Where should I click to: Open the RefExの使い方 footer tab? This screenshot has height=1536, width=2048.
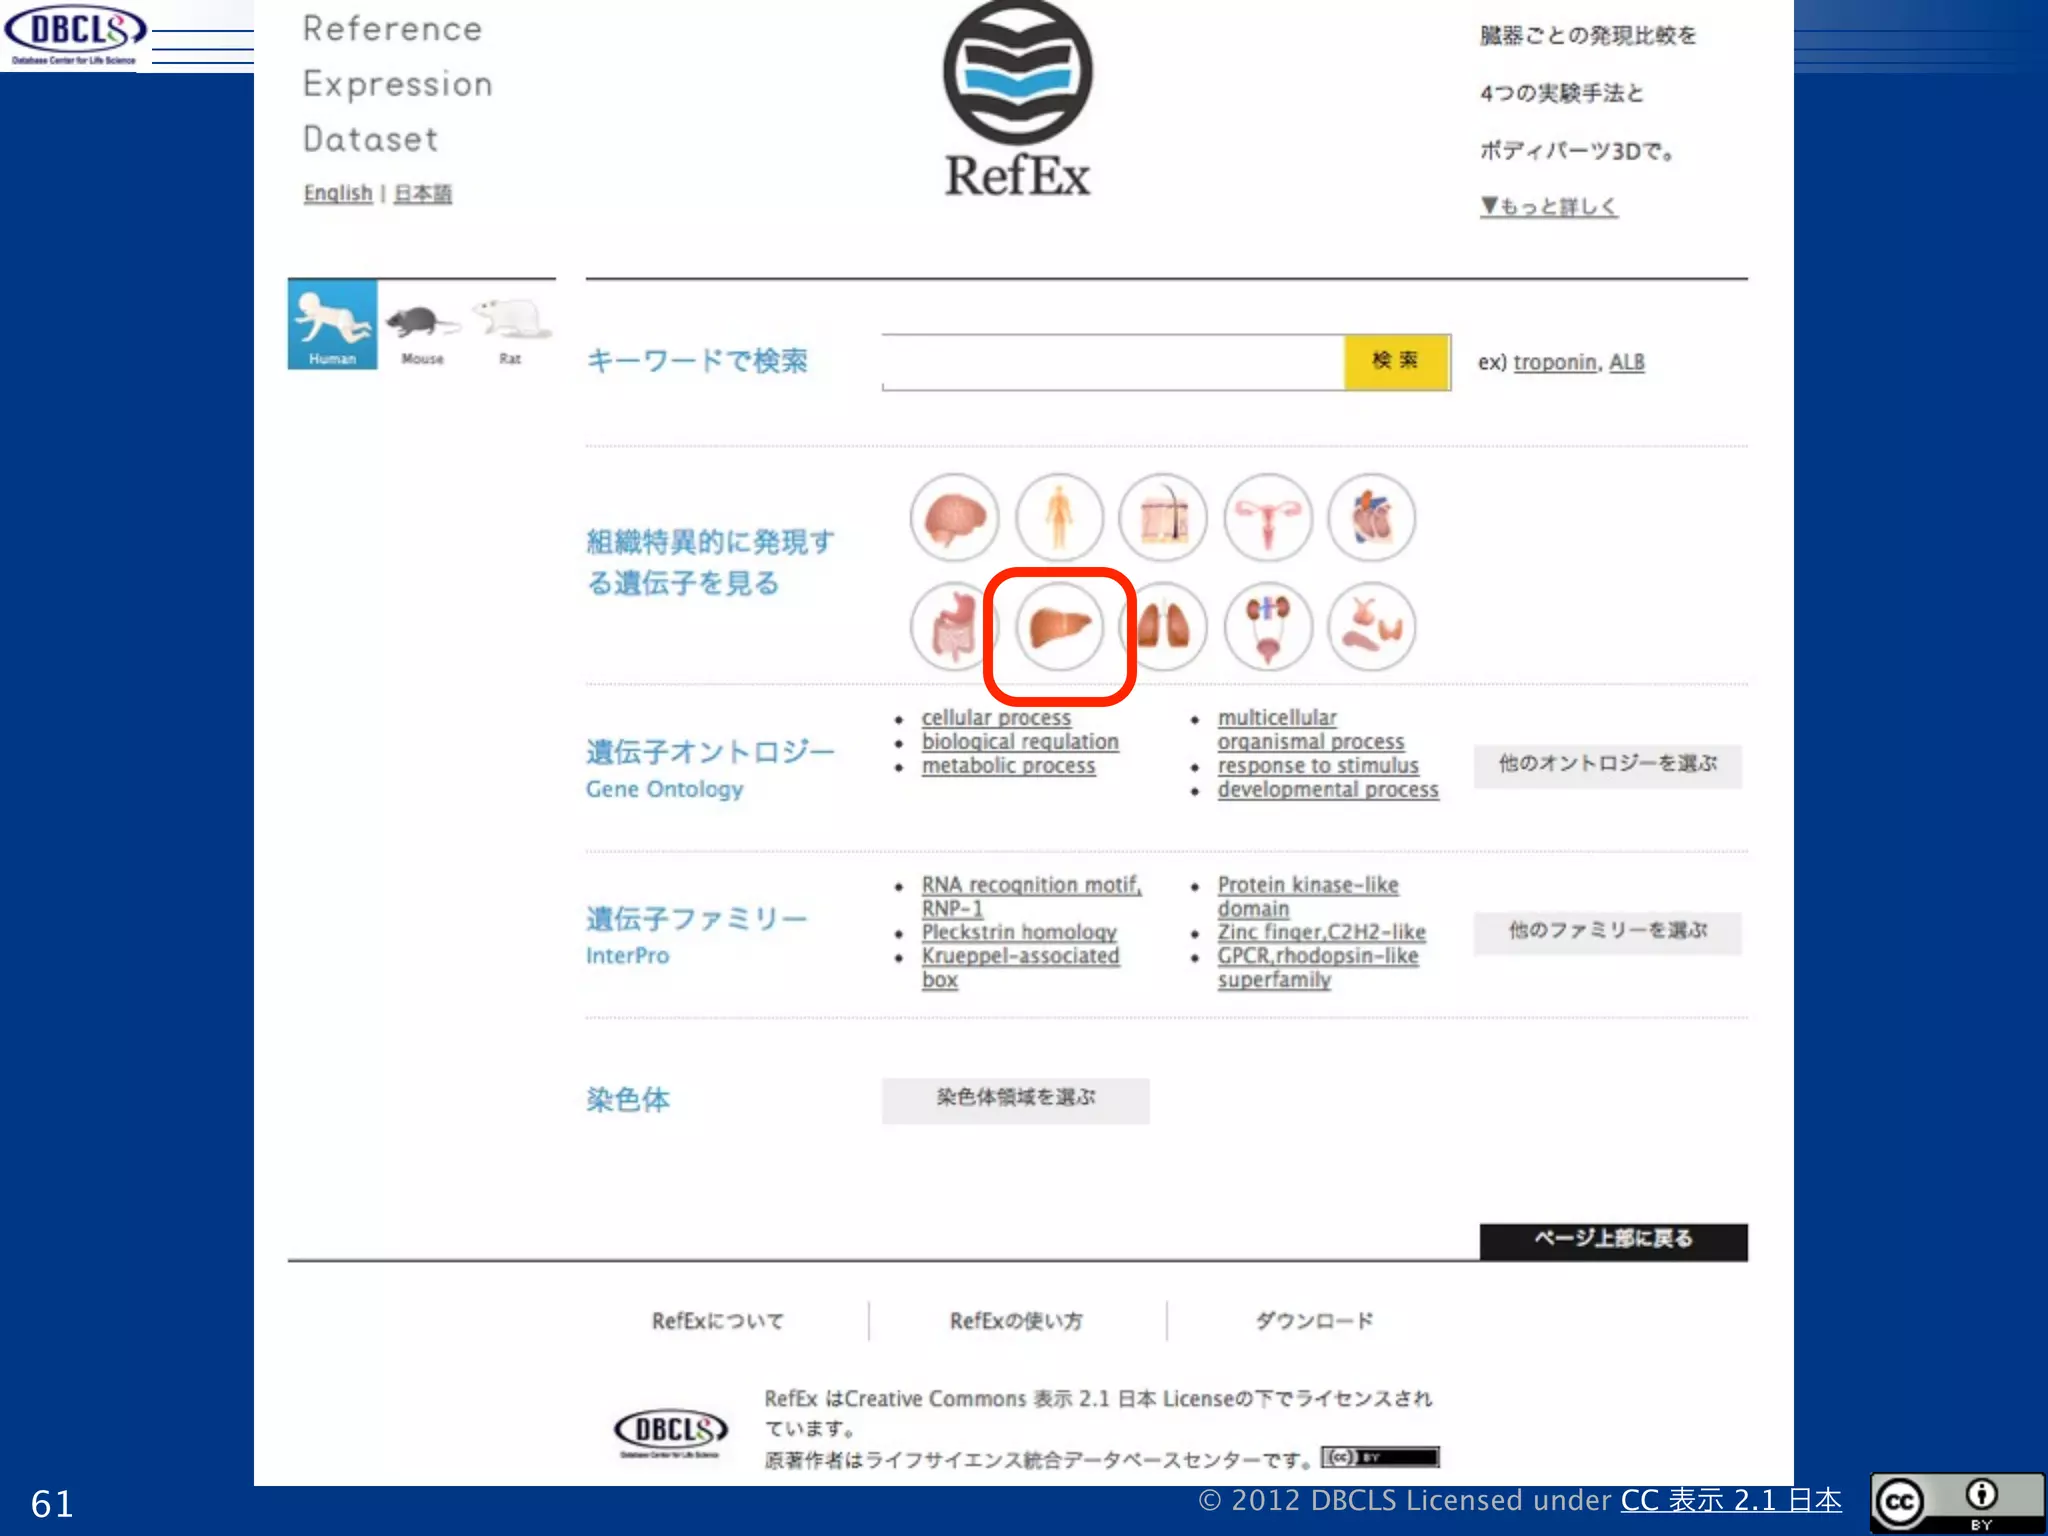pyautogui.click(x=1016, y=1321)
